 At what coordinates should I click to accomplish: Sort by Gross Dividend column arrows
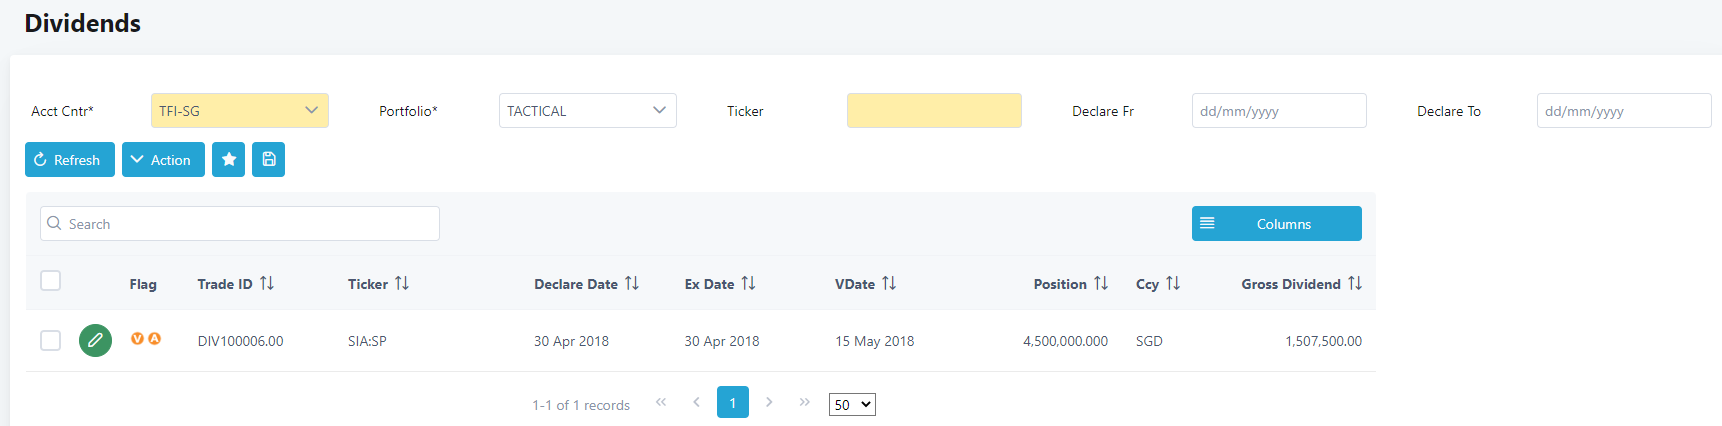click(1355, 284)
